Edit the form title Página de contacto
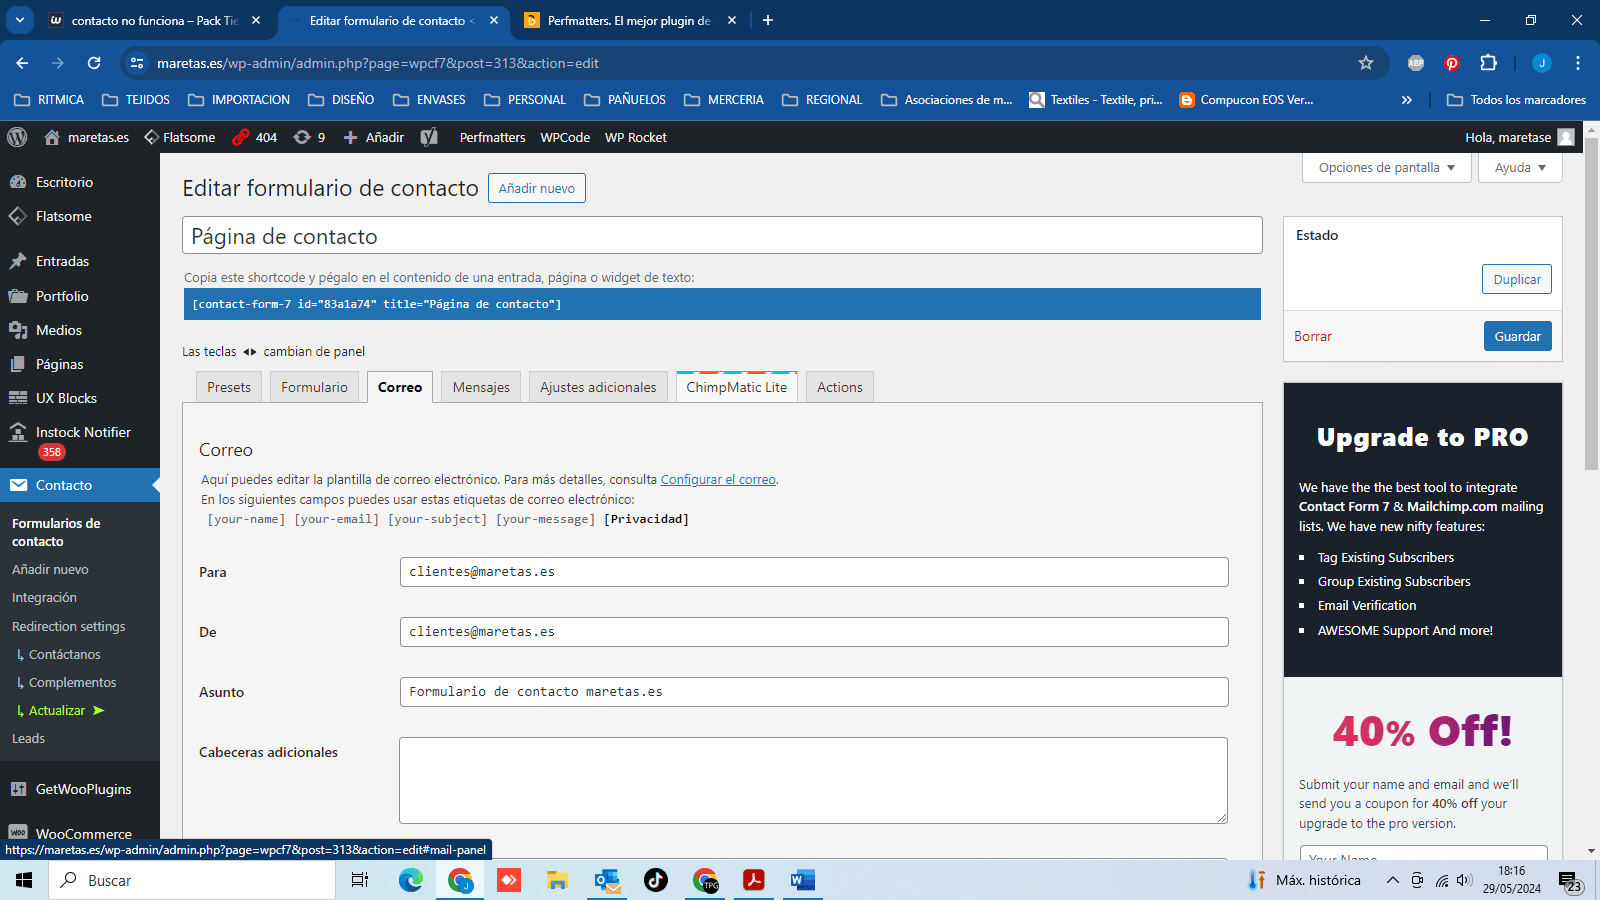This screenshot has height=900, width=1600. click(x=722, y=236)
